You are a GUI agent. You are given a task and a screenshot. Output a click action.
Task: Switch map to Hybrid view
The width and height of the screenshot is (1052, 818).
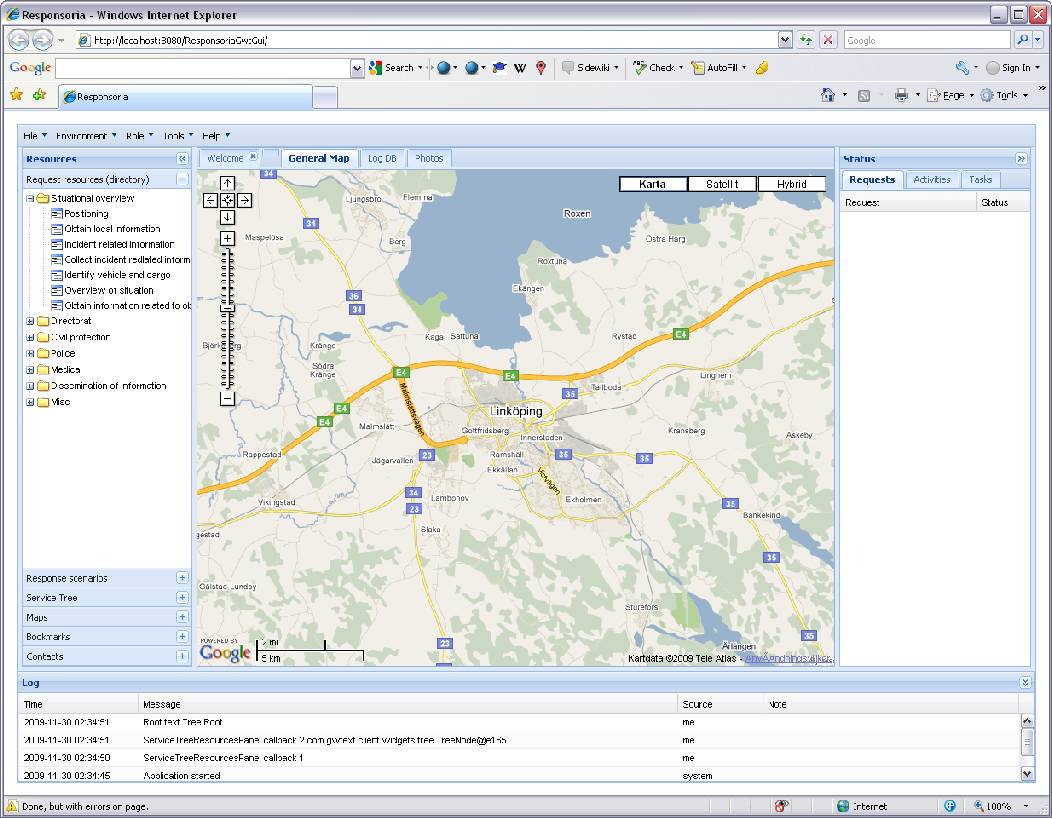tap(792, 184)
